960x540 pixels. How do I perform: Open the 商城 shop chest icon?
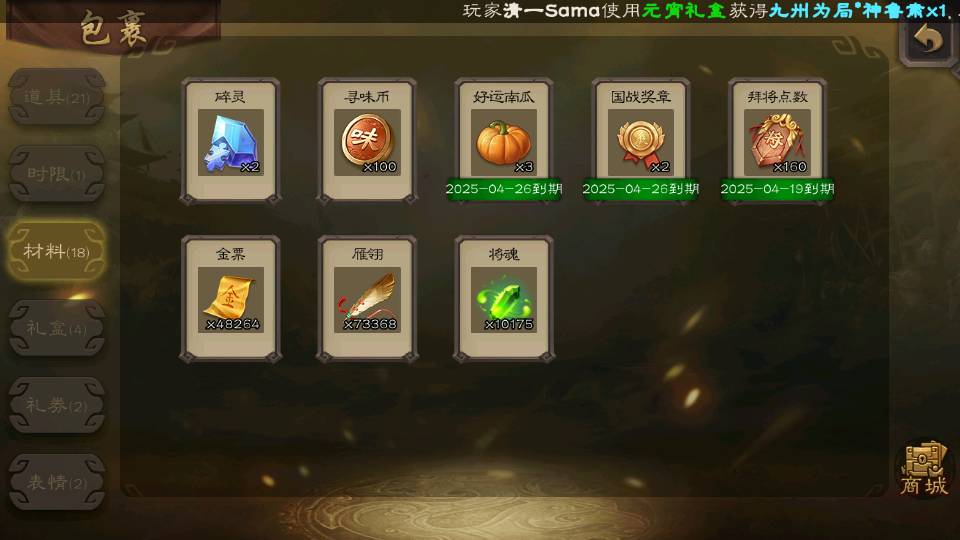click(x=924, y=468)
